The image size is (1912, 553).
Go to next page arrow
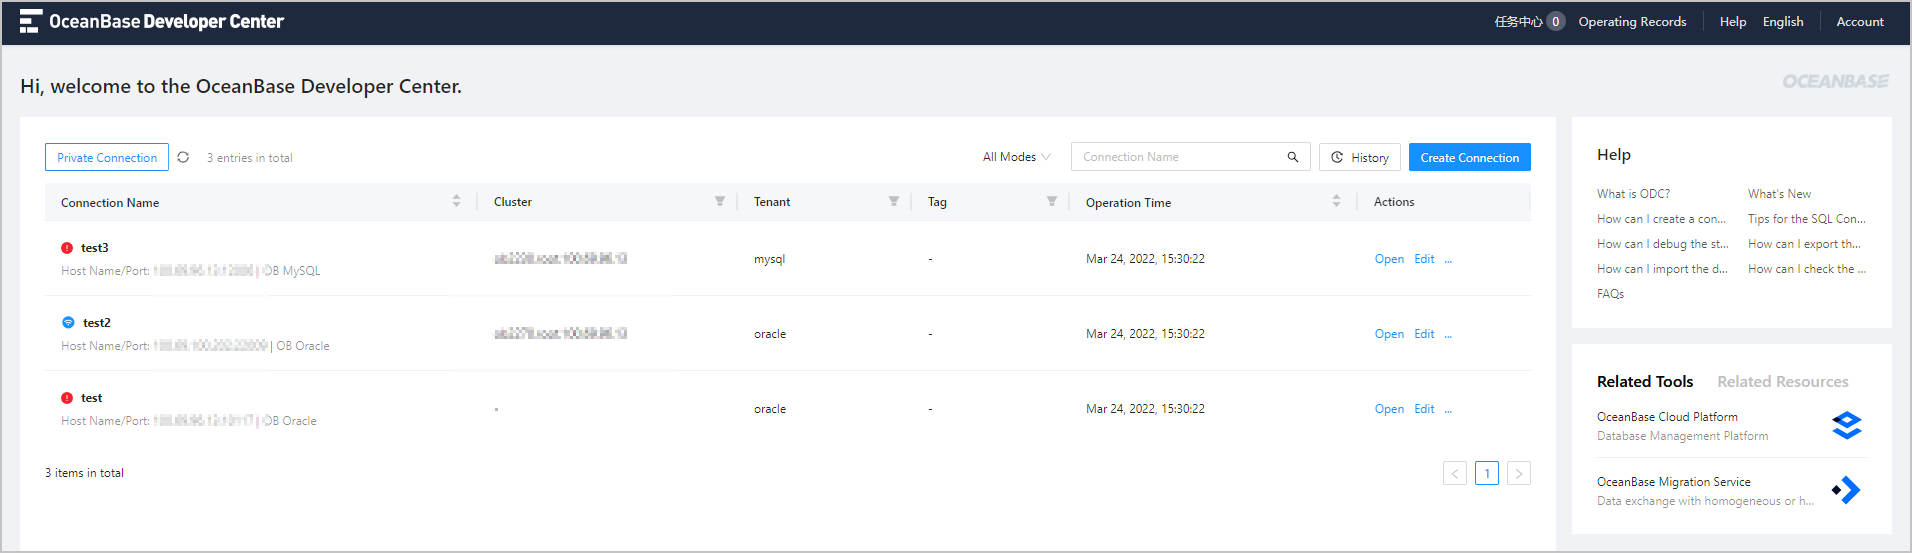pyautogui.click(x=1519, y=473)
